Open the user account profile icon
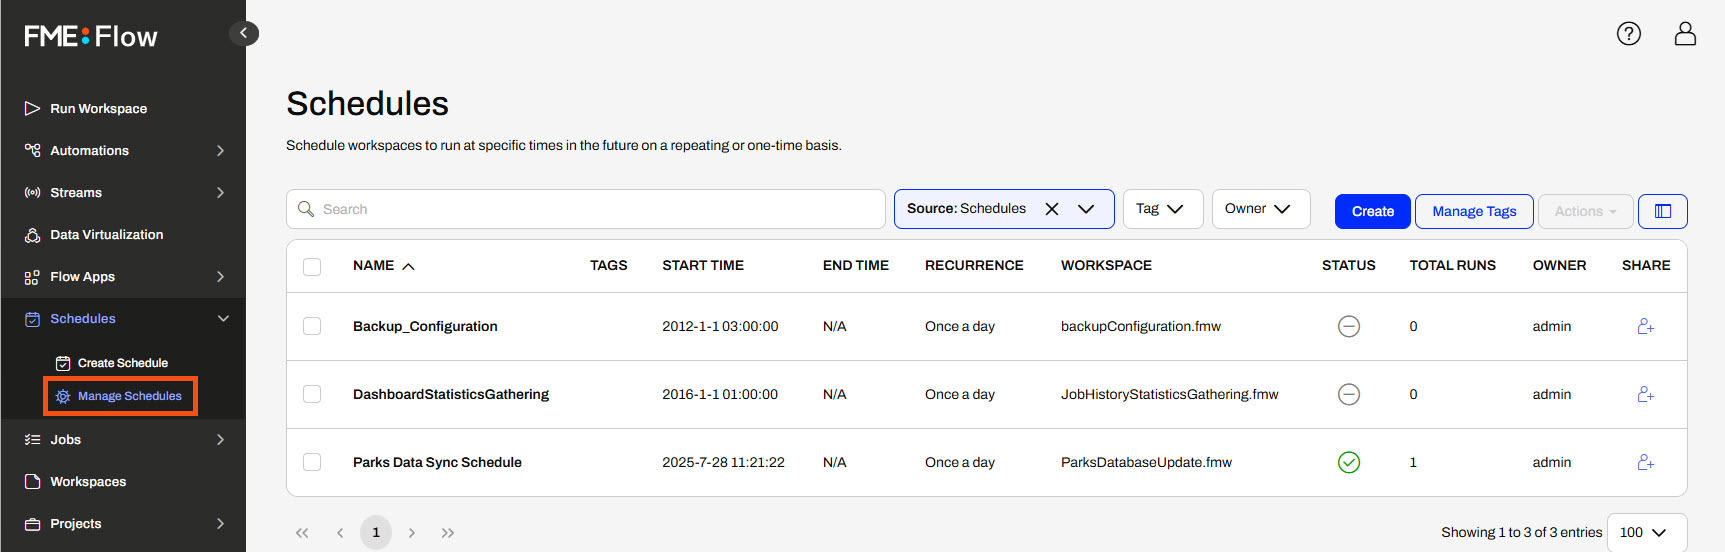The height and width of the screenshot is (552, 1725). pyautogui.click(x=1685, y=34)
